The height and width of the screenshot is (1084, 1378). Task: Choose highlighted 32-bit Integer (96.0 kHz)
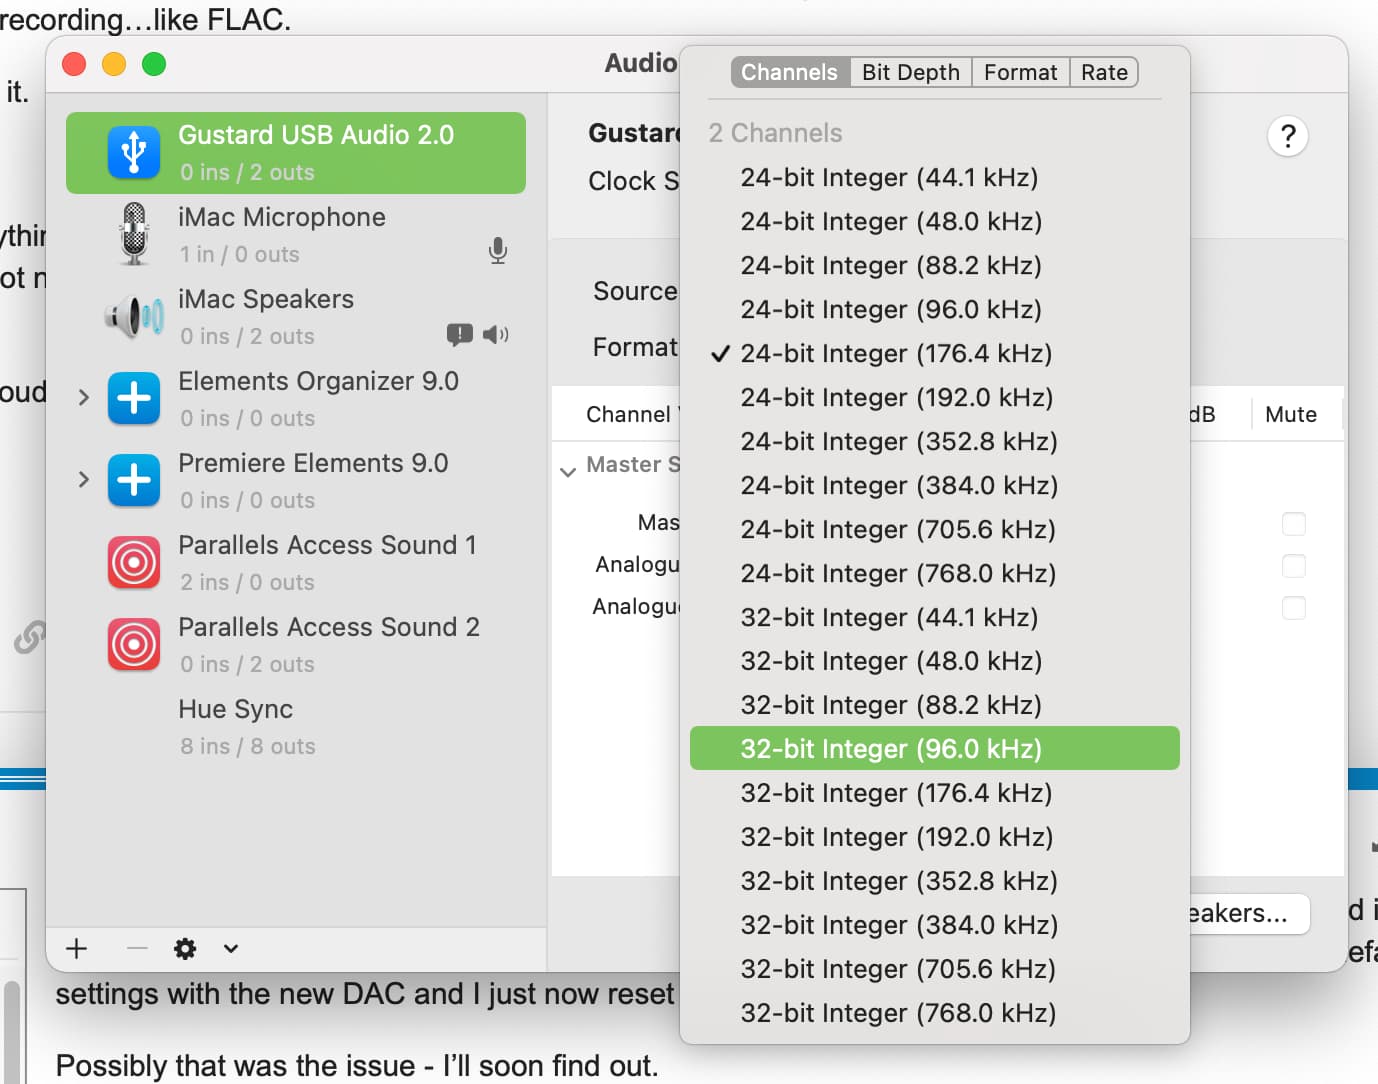coord(935,749)
